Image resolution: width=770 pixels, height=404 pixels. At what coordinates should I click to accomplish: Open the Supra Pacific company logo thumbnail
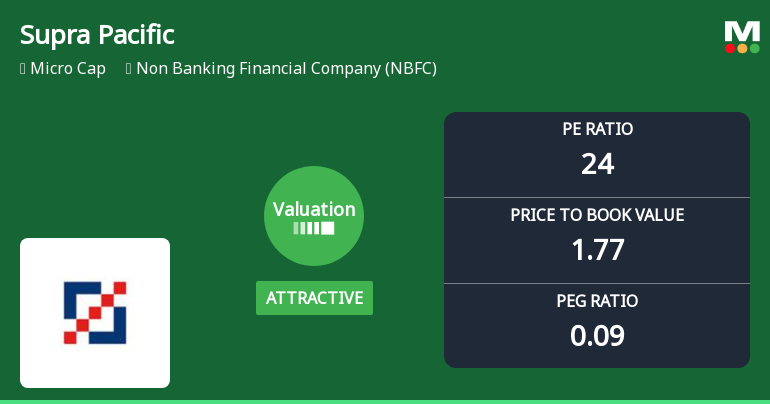click(x=95, y=313)
